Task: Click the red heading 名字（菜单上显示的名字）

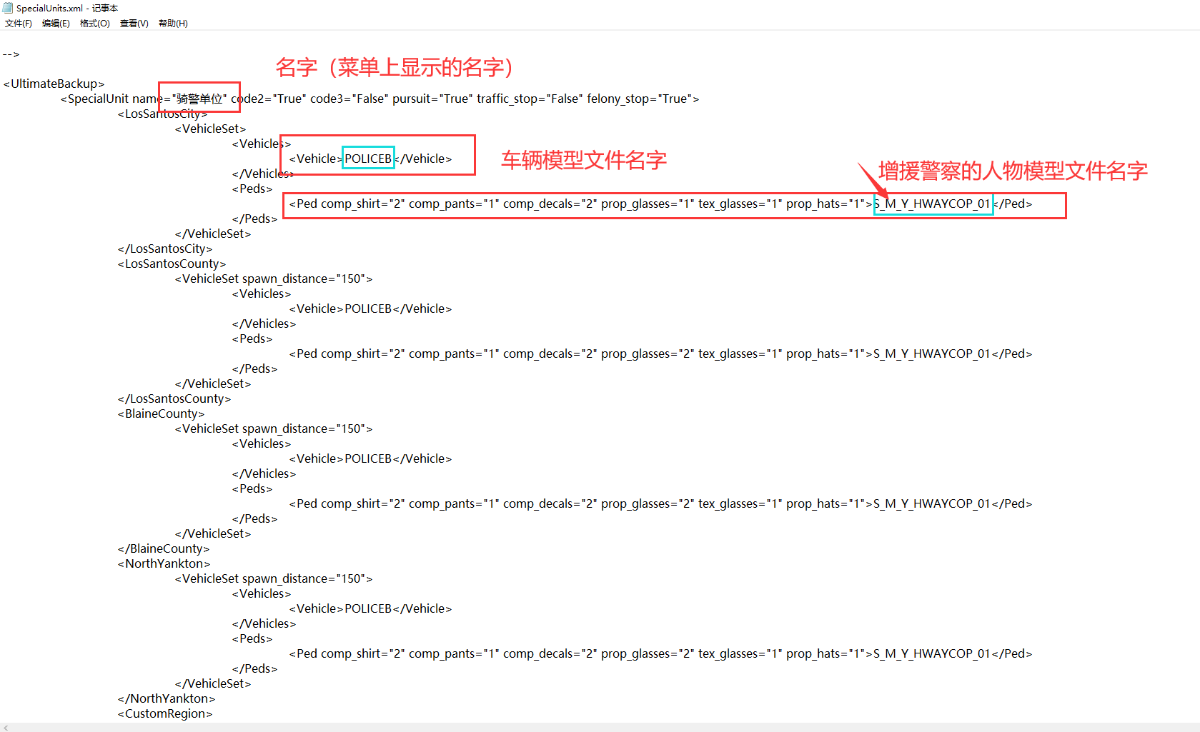Action: click(x=396, y=68)
